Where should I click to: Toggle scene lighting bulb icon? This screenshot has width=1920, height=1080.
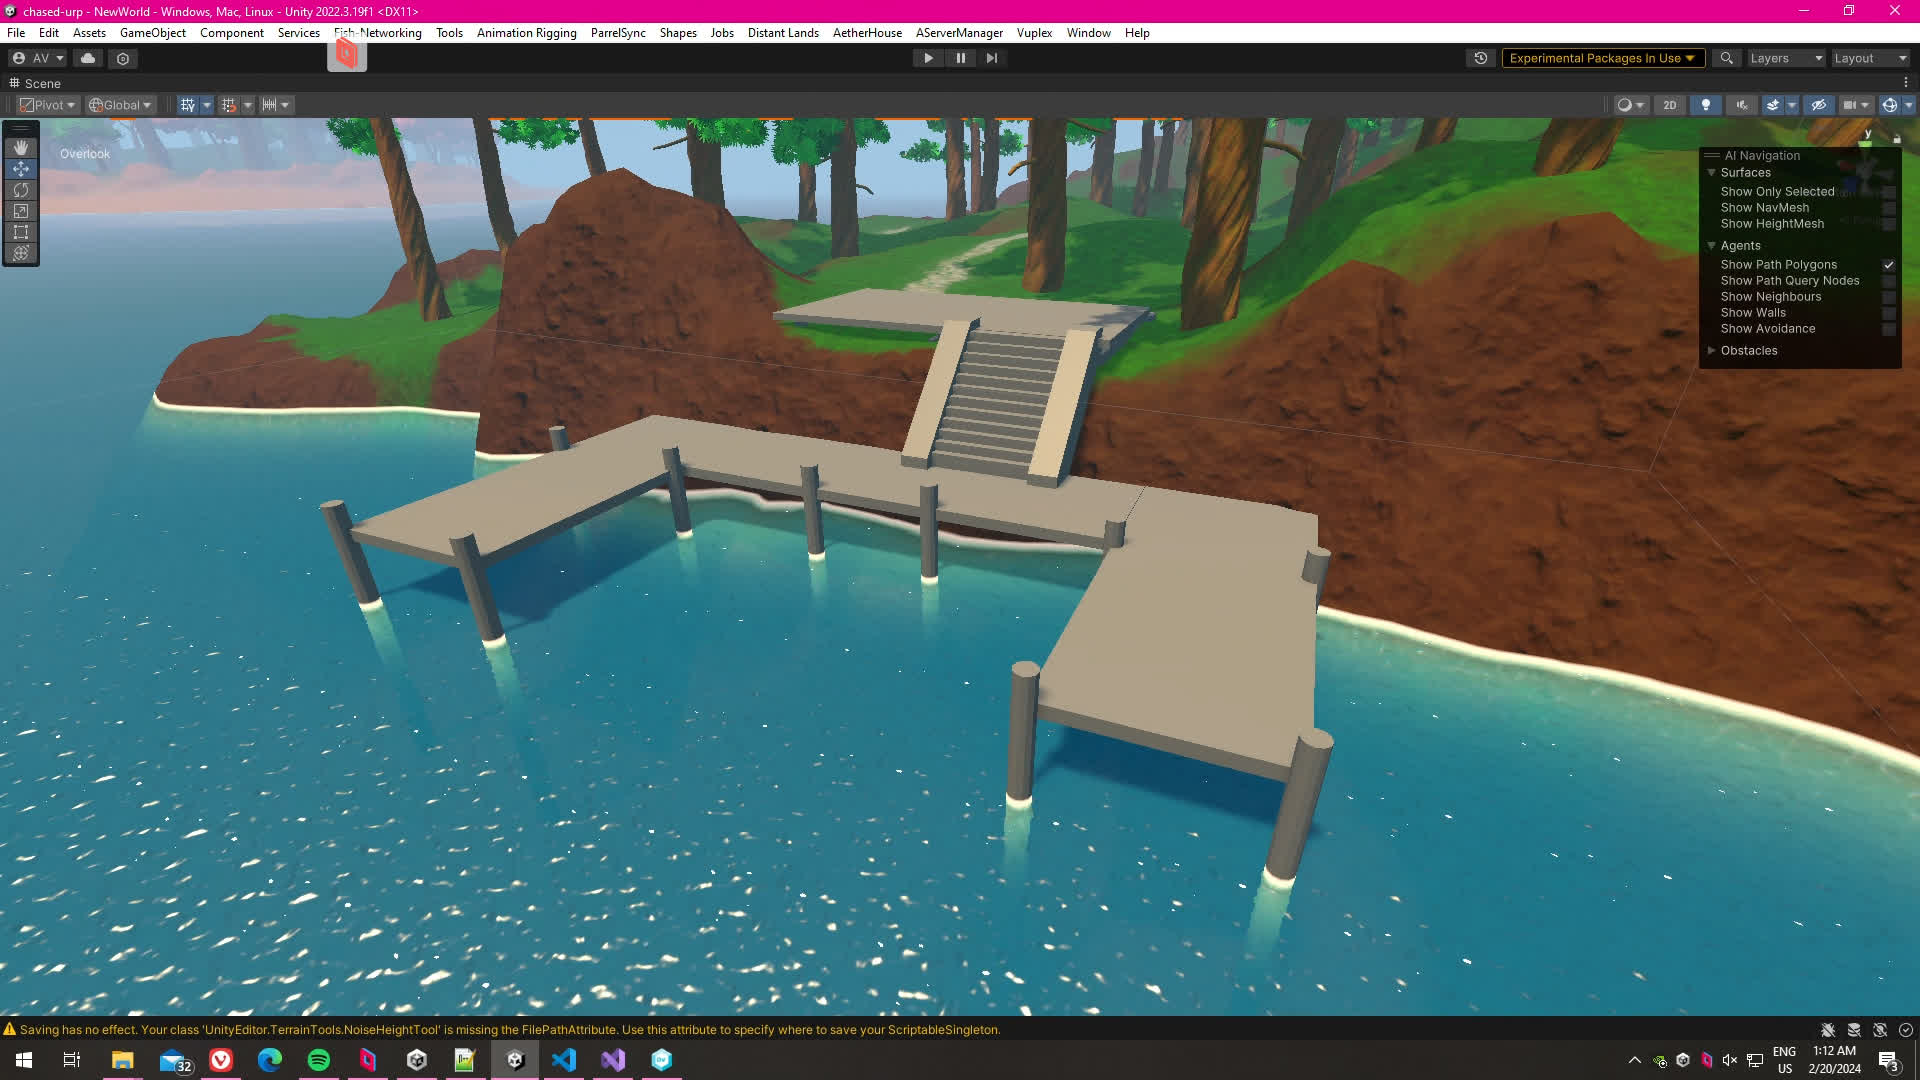click(x=1706, y=105)
